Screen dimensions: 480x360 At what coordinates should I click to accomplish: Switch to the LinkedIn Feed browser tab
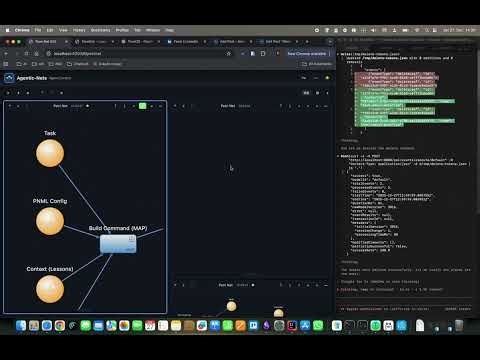[x=186, y=42]
